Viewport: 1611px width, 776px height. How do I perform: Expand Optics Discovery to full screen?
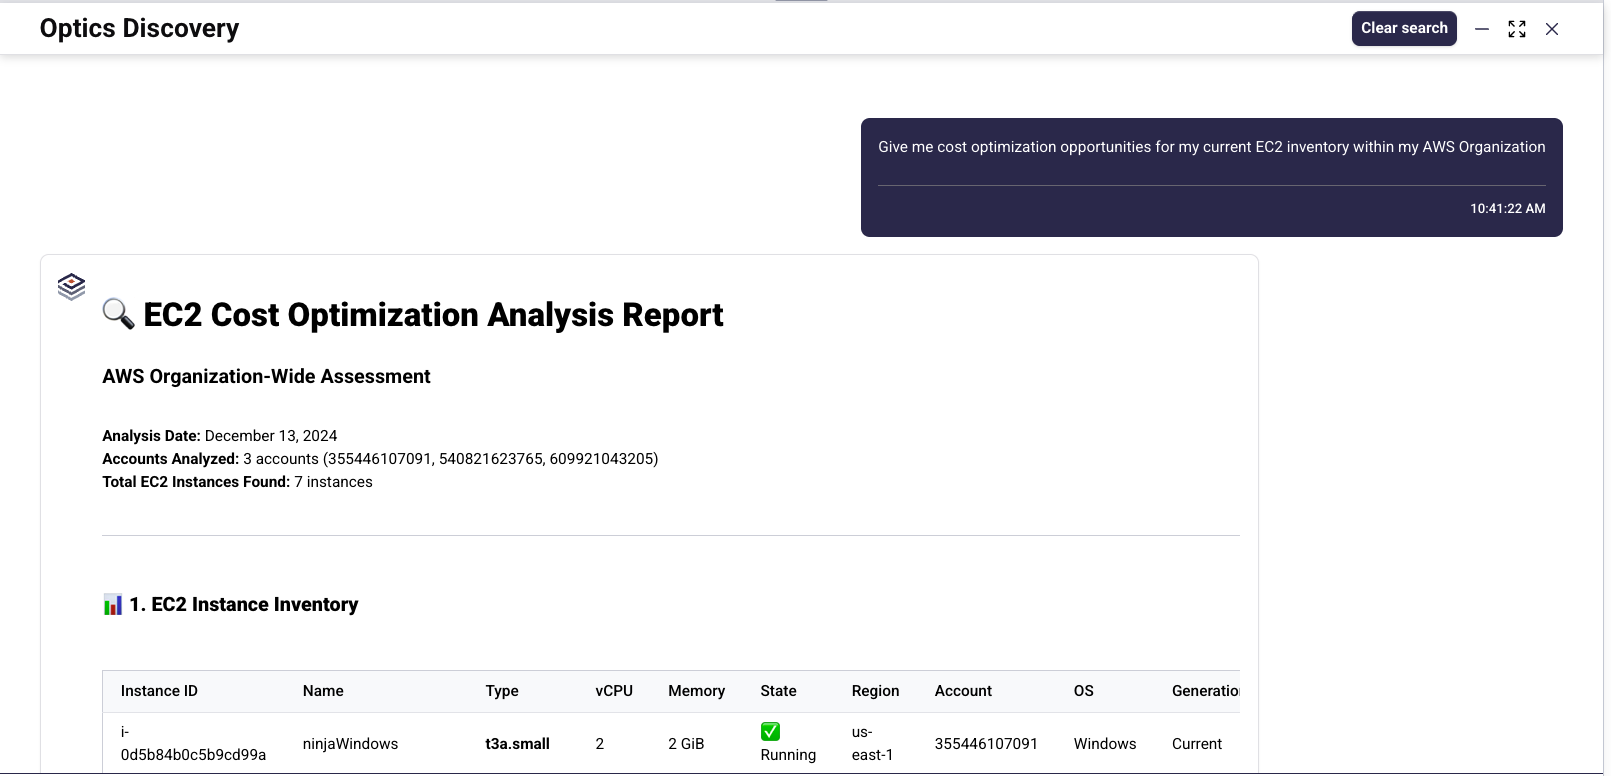(1516, 29)
